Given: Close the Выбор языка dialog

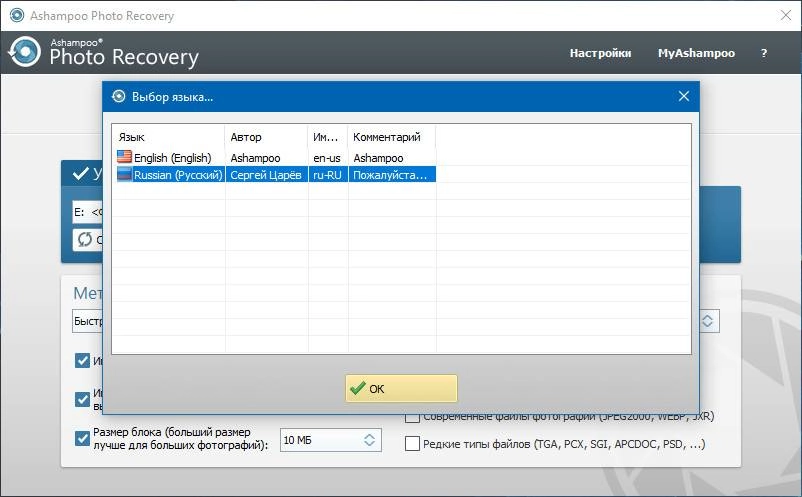Looking at the screenshot, I should [x=684, y=96].
